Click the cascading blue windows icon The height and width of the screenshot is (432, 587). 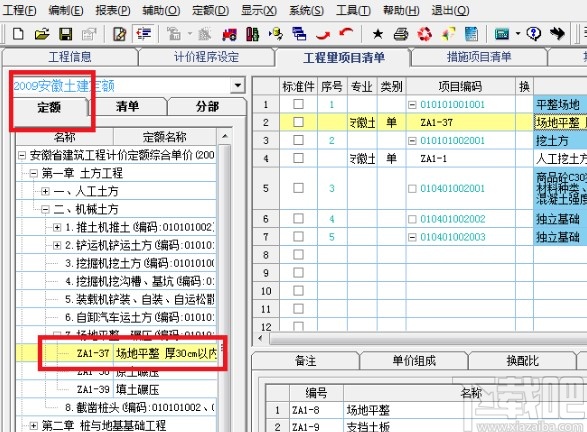[x=299, y=34]
